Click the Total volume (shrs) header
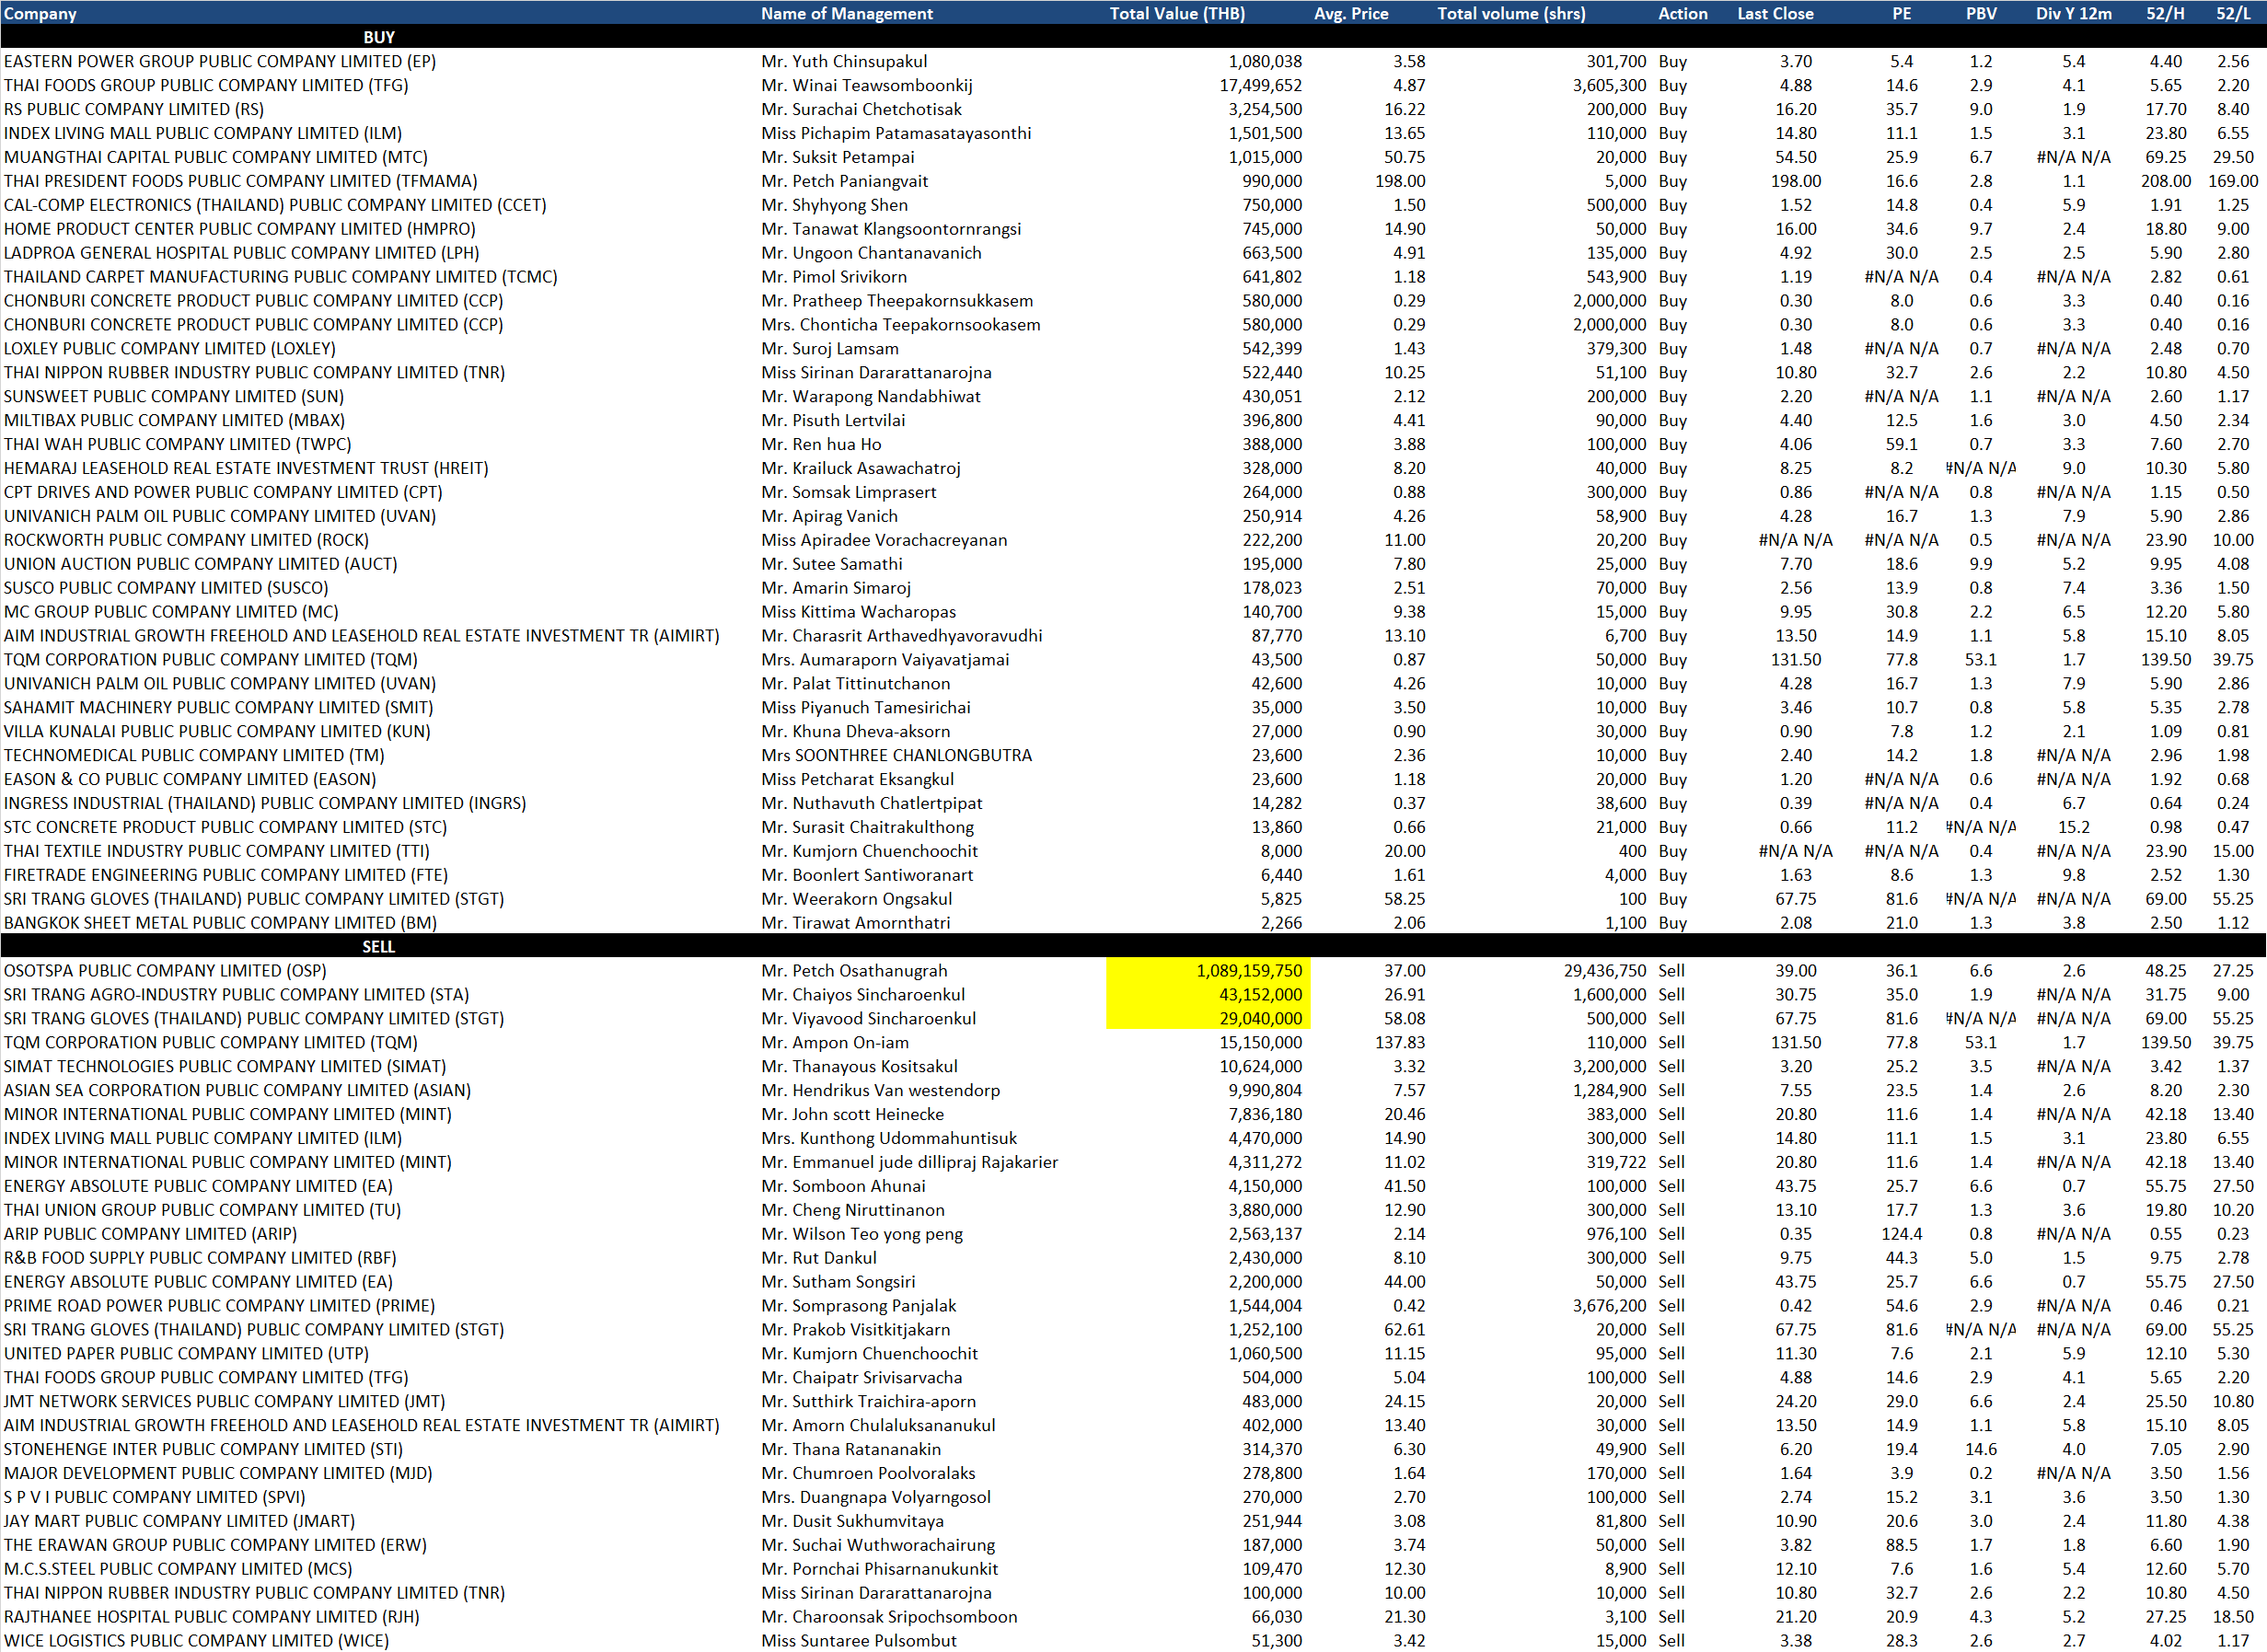 tap(1510, 13)
